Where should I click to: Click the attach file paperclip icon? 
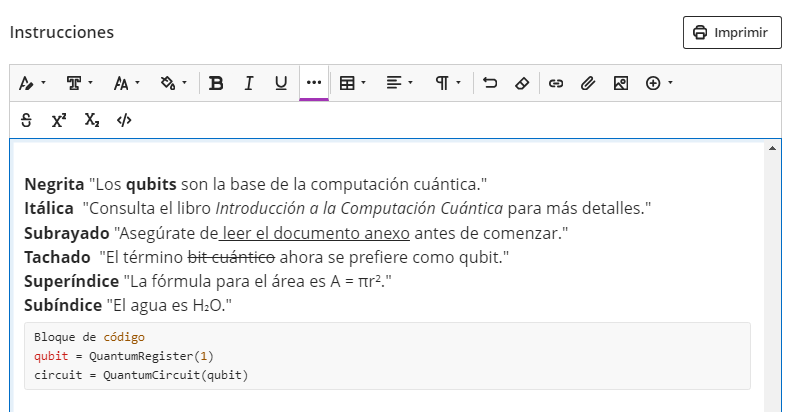pos(588,83)
